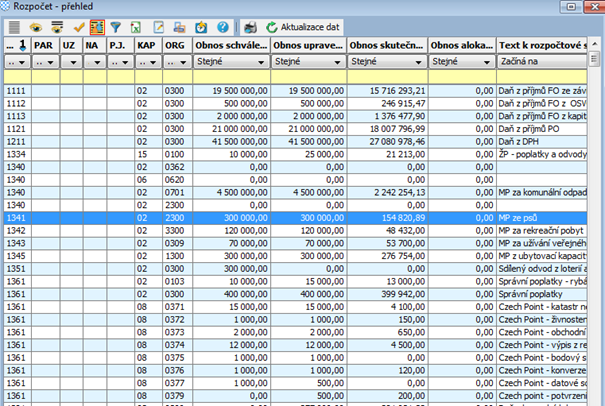Select row 1111 Daň z příjmů FO
Screen dimensions: 605x406
point(300,90)
